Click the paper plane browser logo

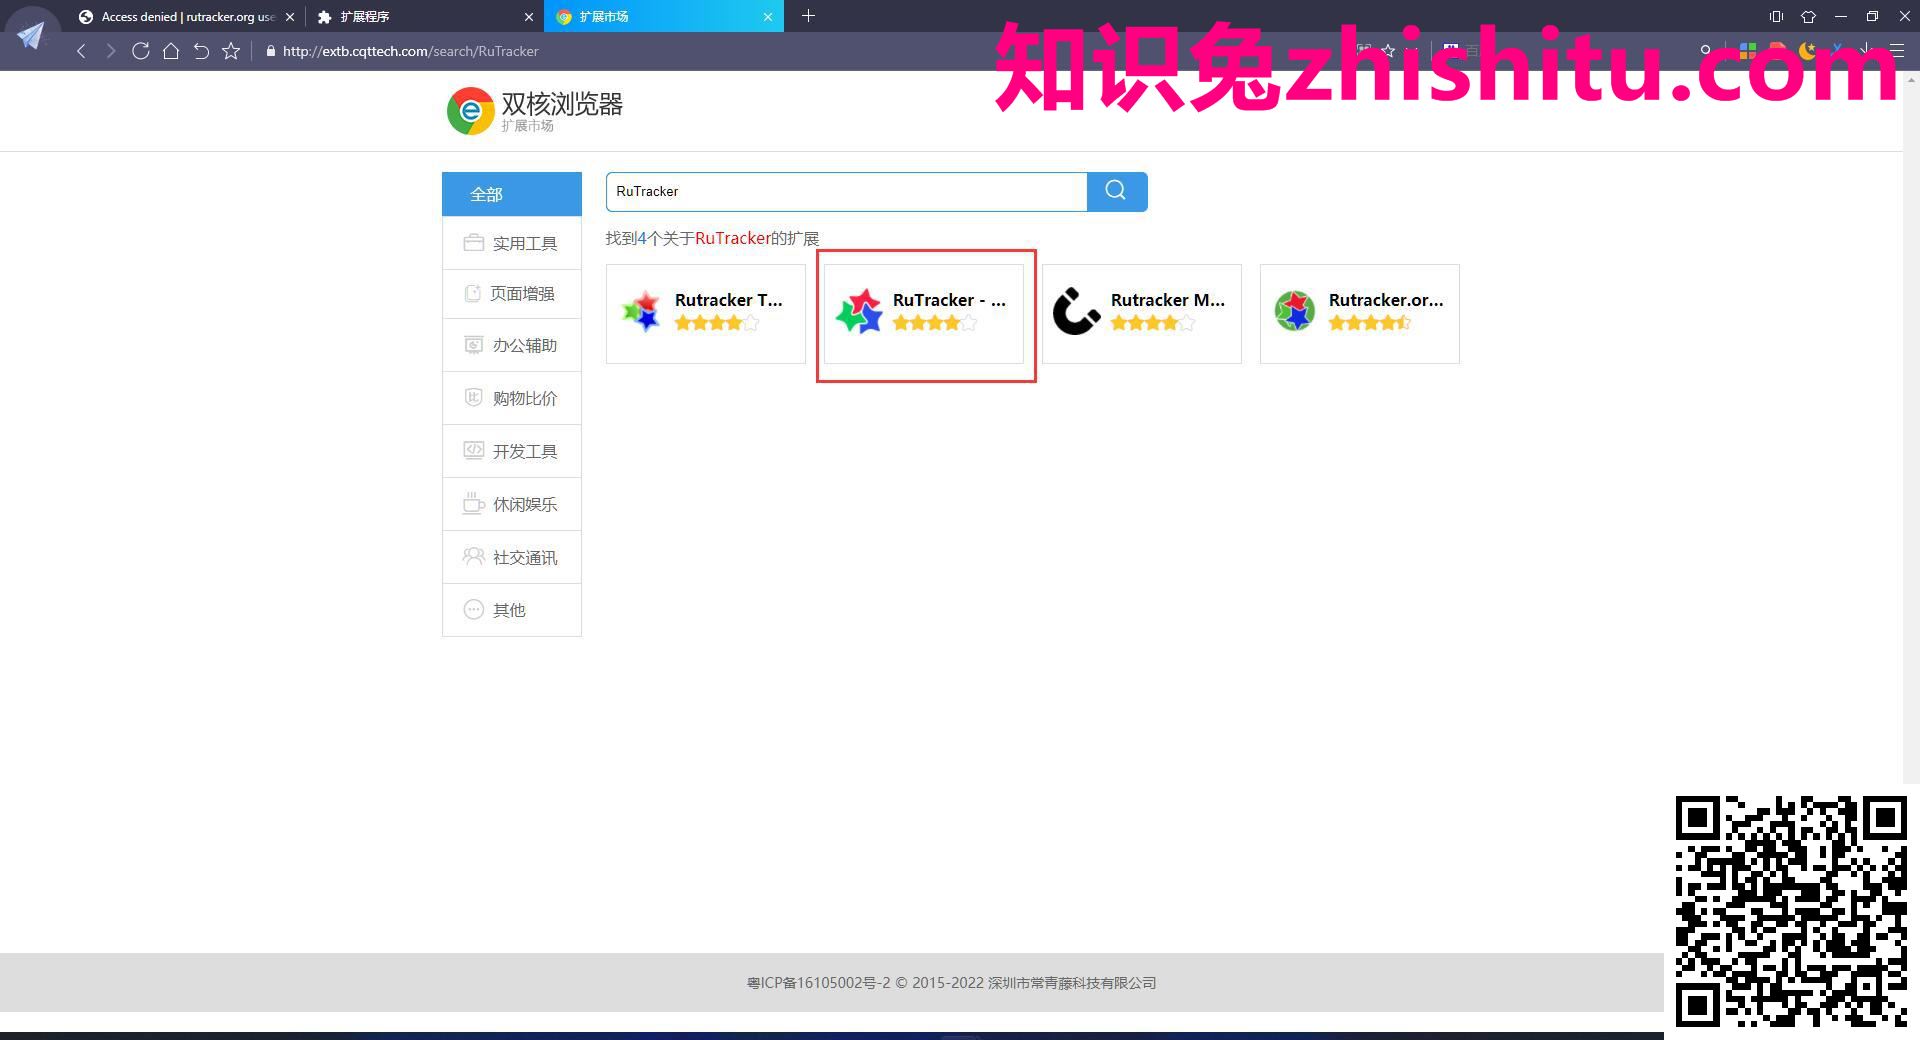point(31,36)
